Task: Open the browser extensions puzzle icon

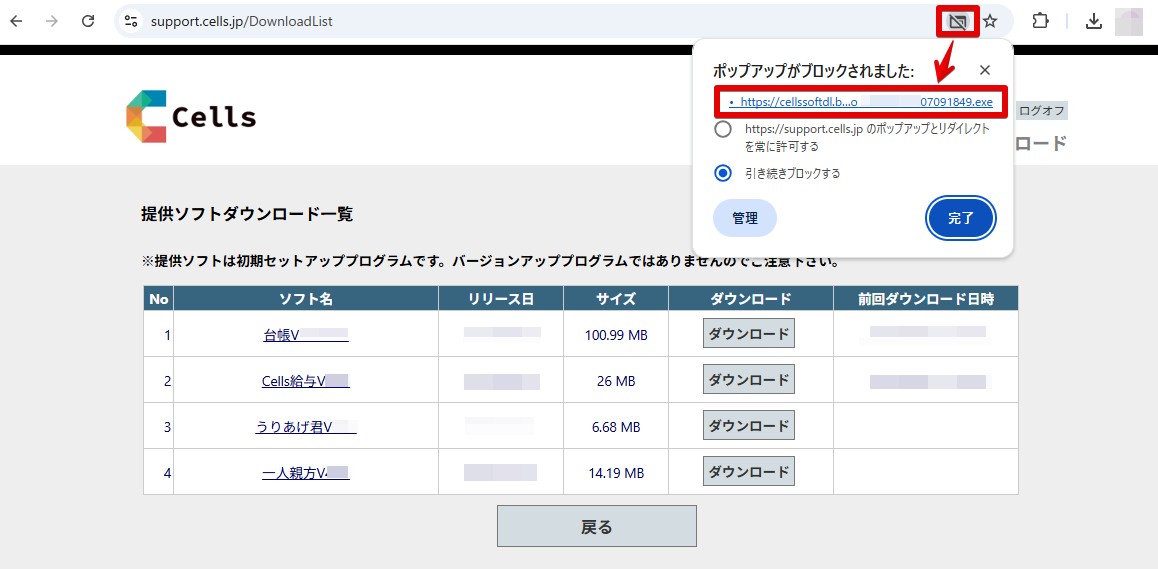Action: click(x=1040, y=21)
